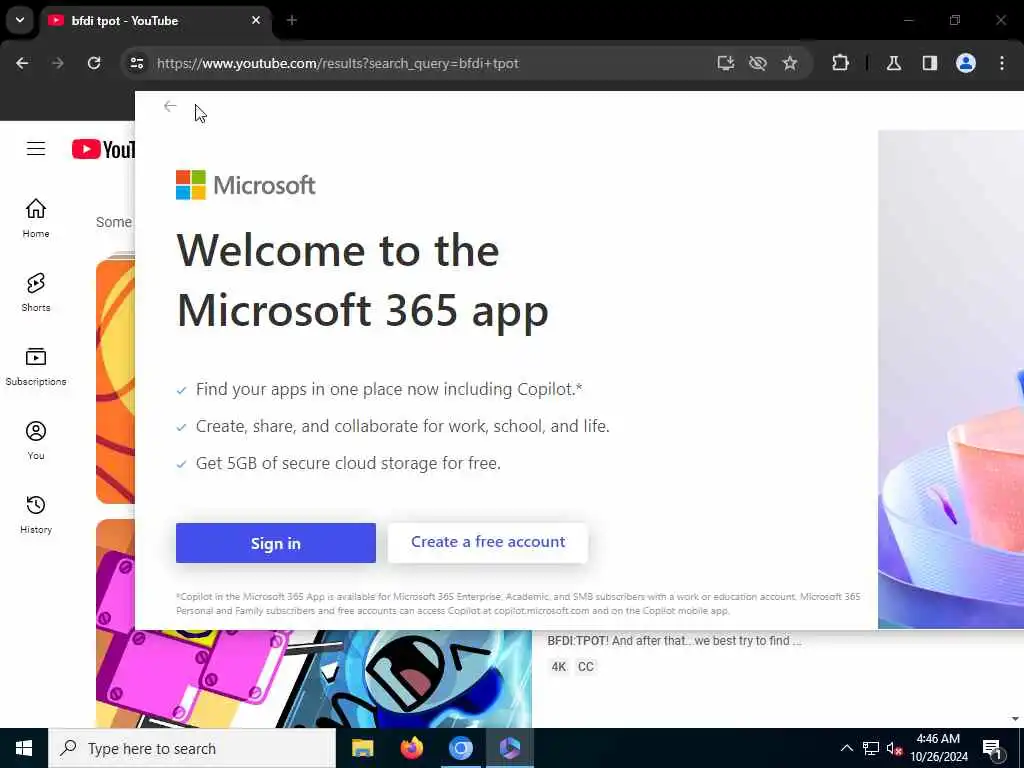Click the CC badge on video result

(586, 667)
